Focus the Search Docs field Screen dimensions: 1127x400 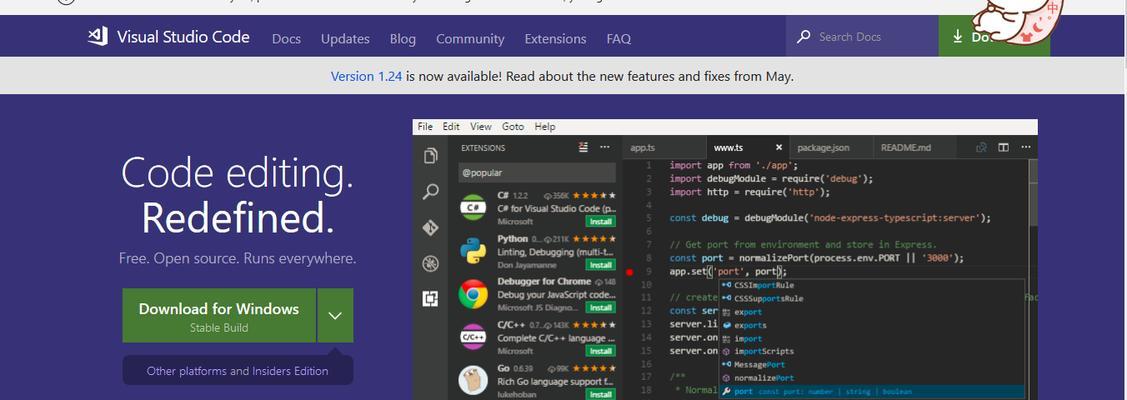click(x=862, y=36)
